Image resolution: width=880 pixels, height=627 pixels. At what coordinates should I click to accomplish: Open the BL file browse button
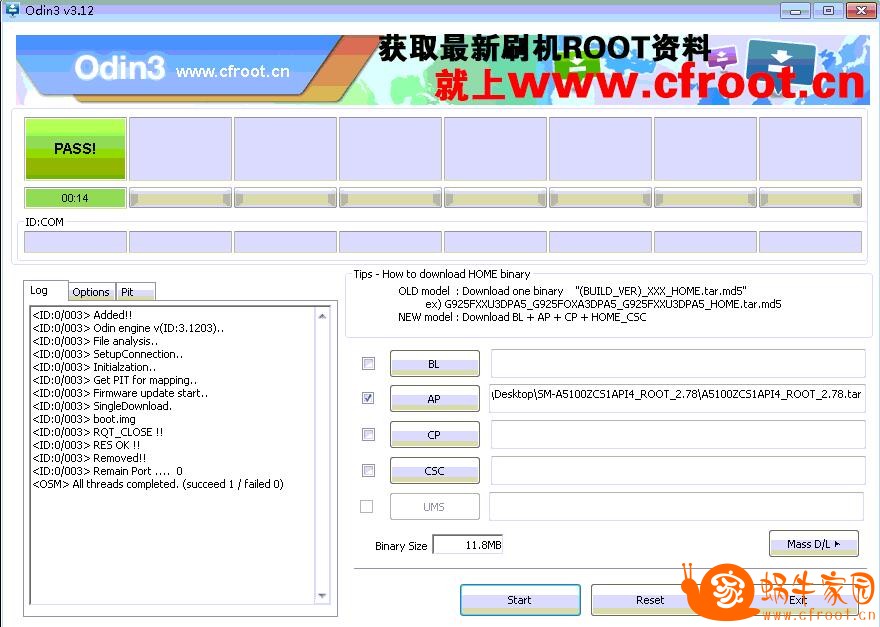pos(435,364)
